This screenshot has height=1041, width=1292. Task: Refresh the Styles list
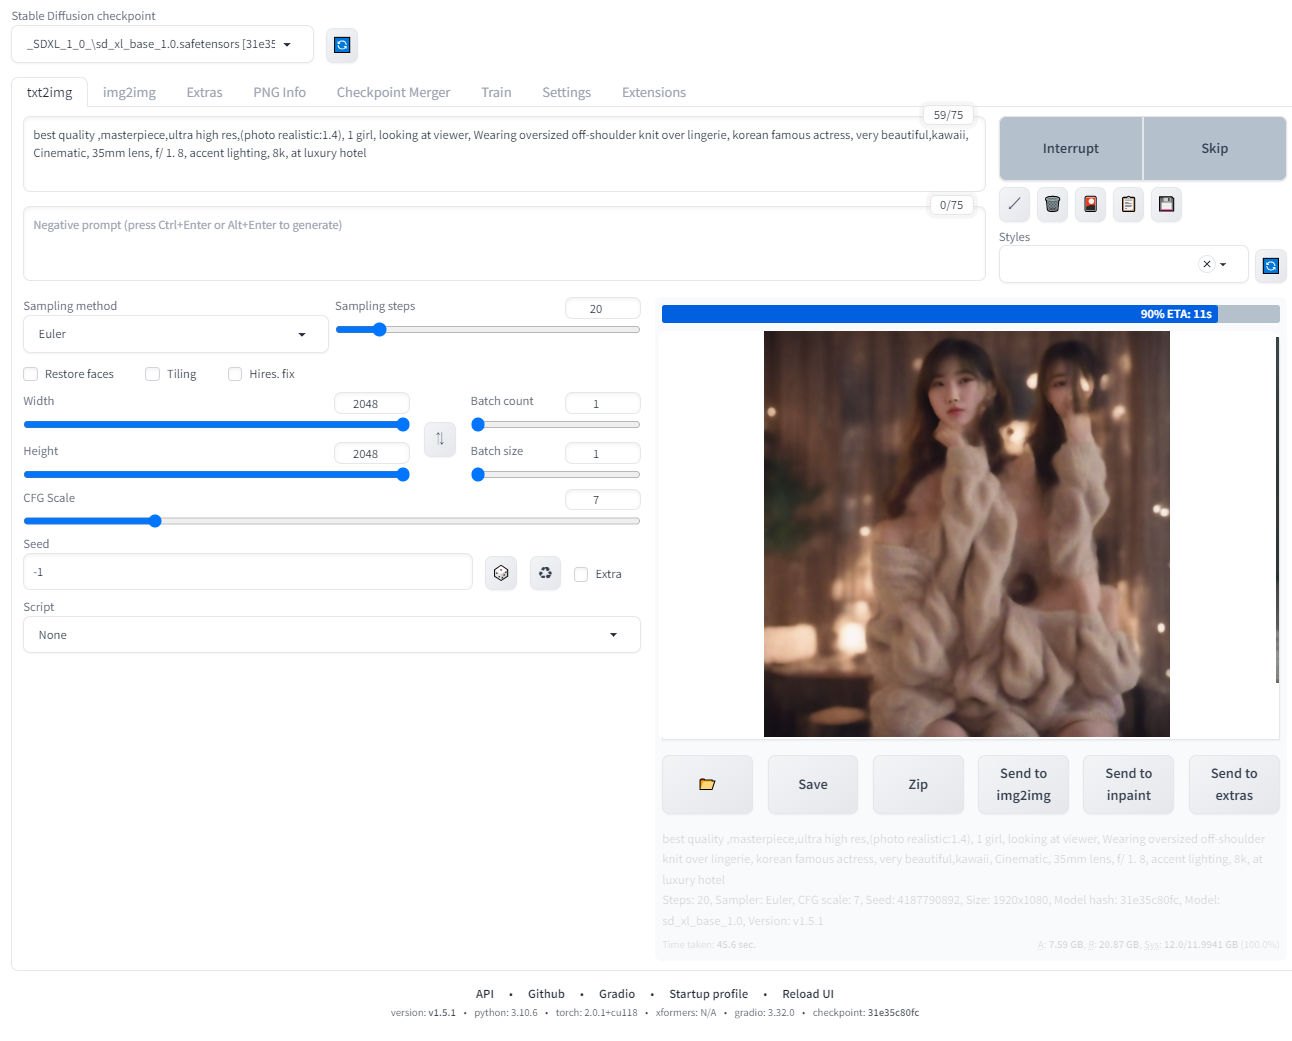[1270, 266]
